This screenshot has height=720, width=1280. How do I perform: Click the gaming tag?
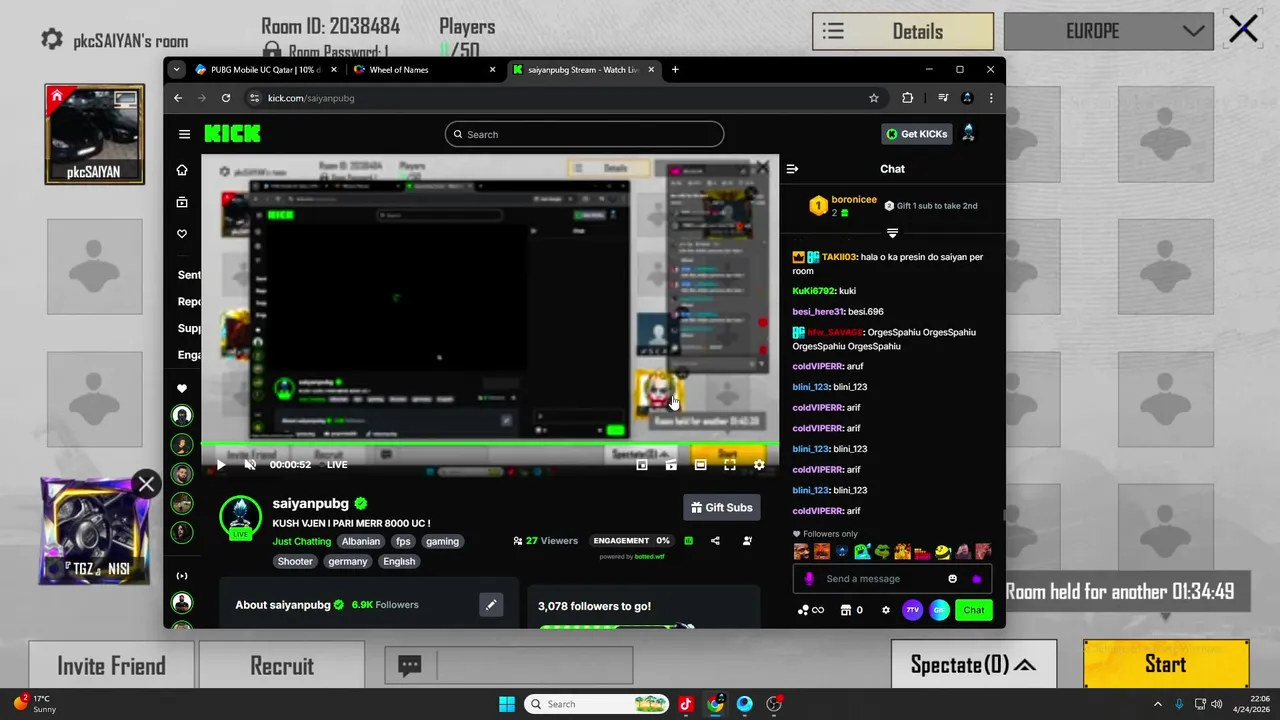point(442,541)
